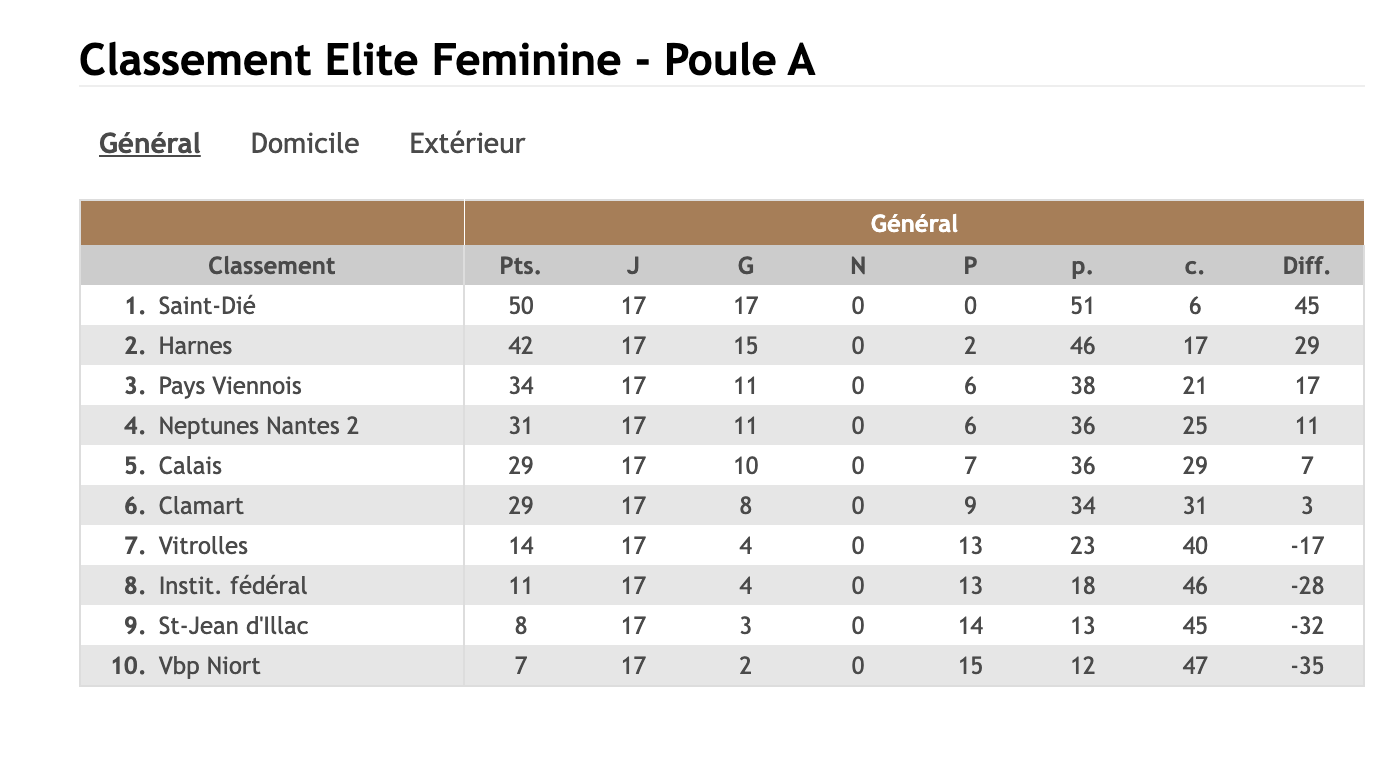Click Saint-Dié's 50 points cell
This screenshot has height=772, width=1398.
click(x=521, y=306)
